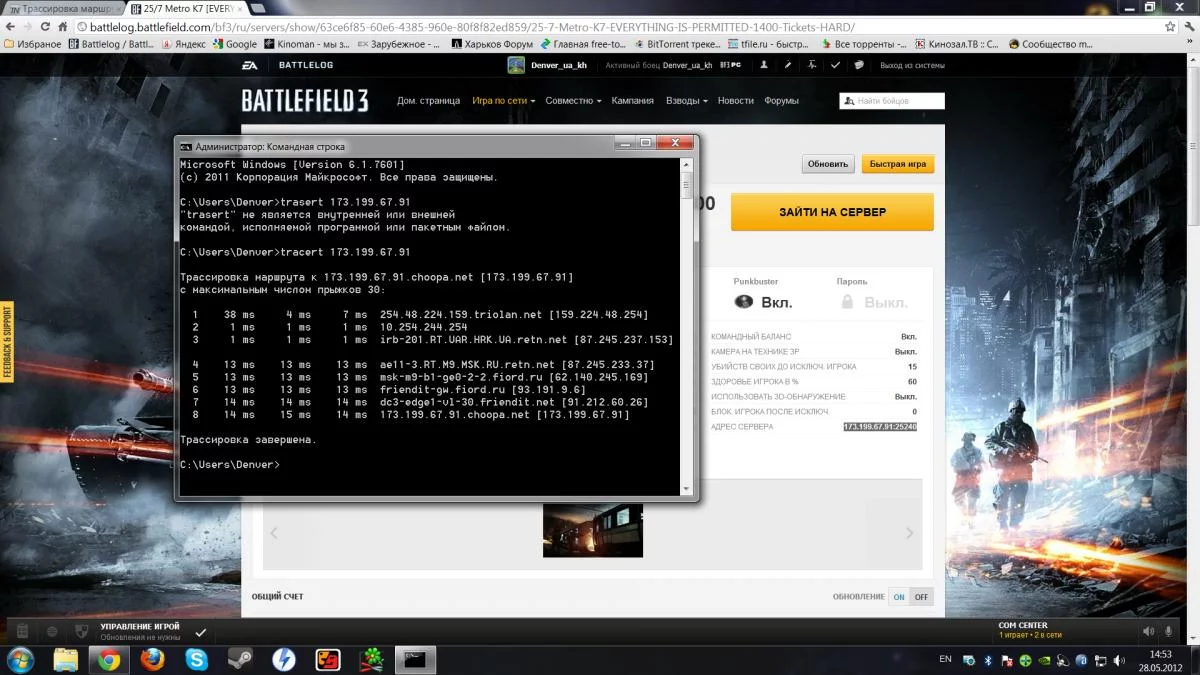Open the 'Кампания' menu item
The width and height of the screenshot is (1200, 675).
tap(633, 101)
